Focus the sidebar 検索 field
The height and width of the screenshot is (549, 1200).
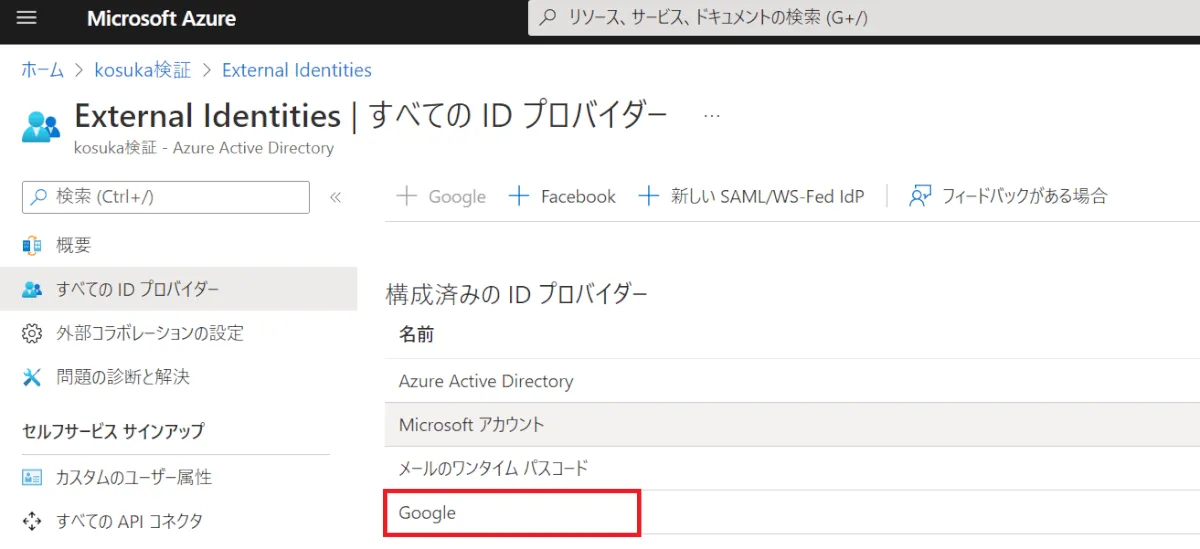pyautogui.click(x=166, y=197)
